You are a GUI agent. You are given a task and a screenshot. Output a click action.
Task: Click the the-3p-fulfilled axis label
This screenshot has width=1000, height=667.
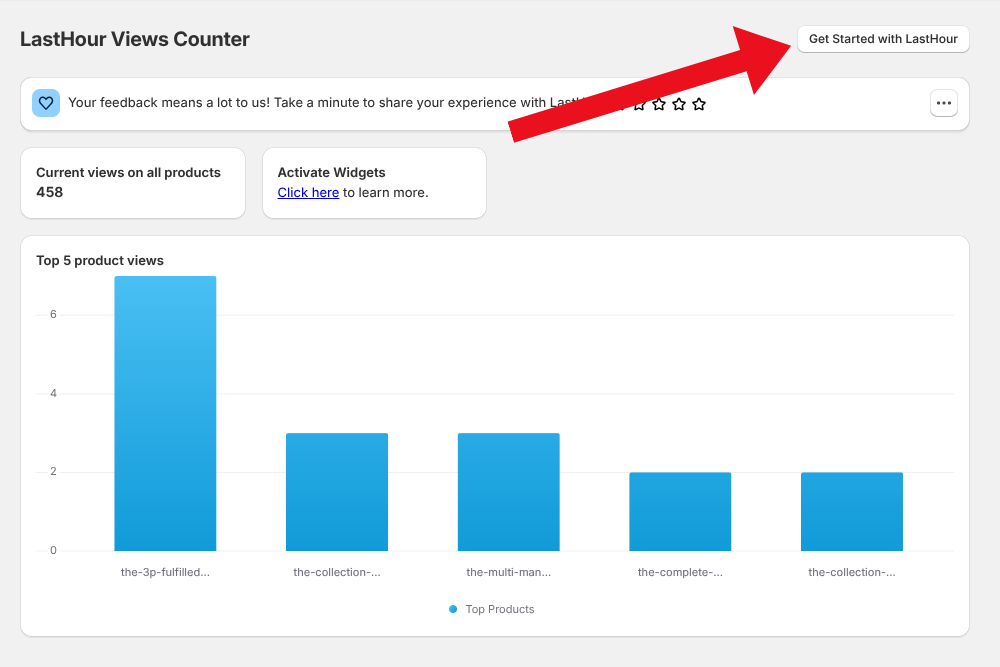tap(165, 572)
